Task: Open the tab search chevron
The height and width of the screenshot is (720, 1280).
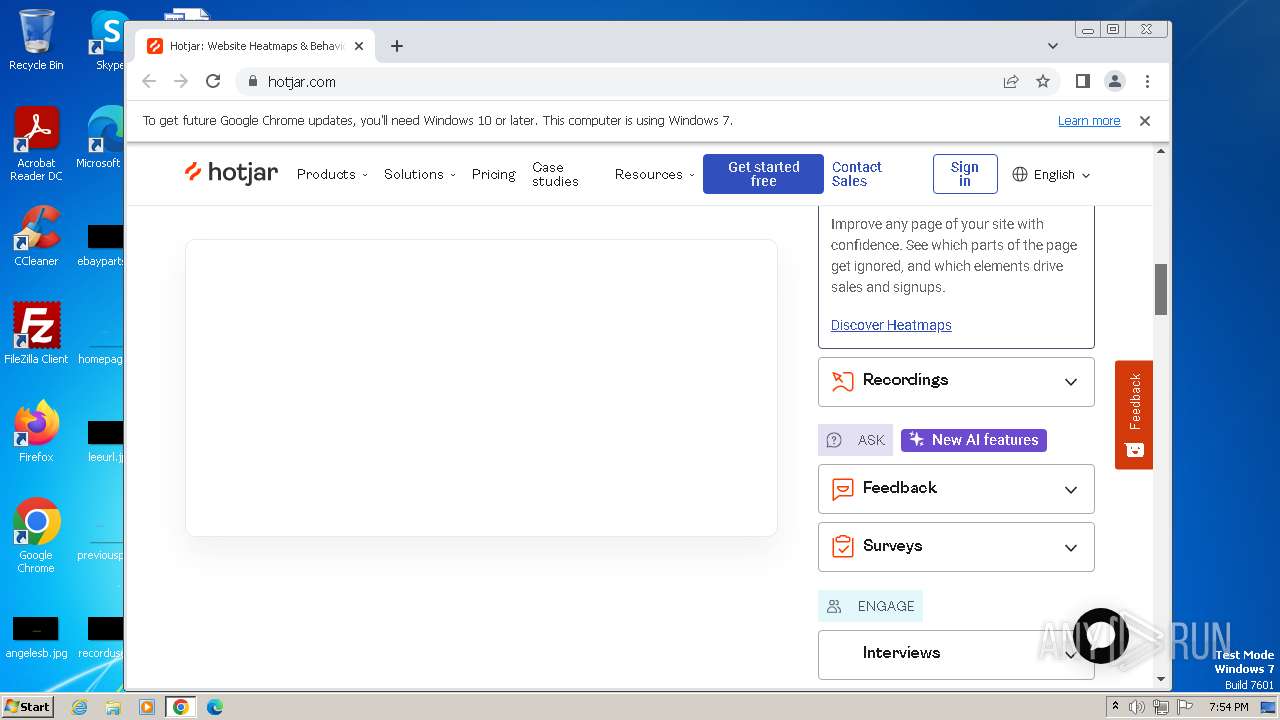Action: point(1053,46)
